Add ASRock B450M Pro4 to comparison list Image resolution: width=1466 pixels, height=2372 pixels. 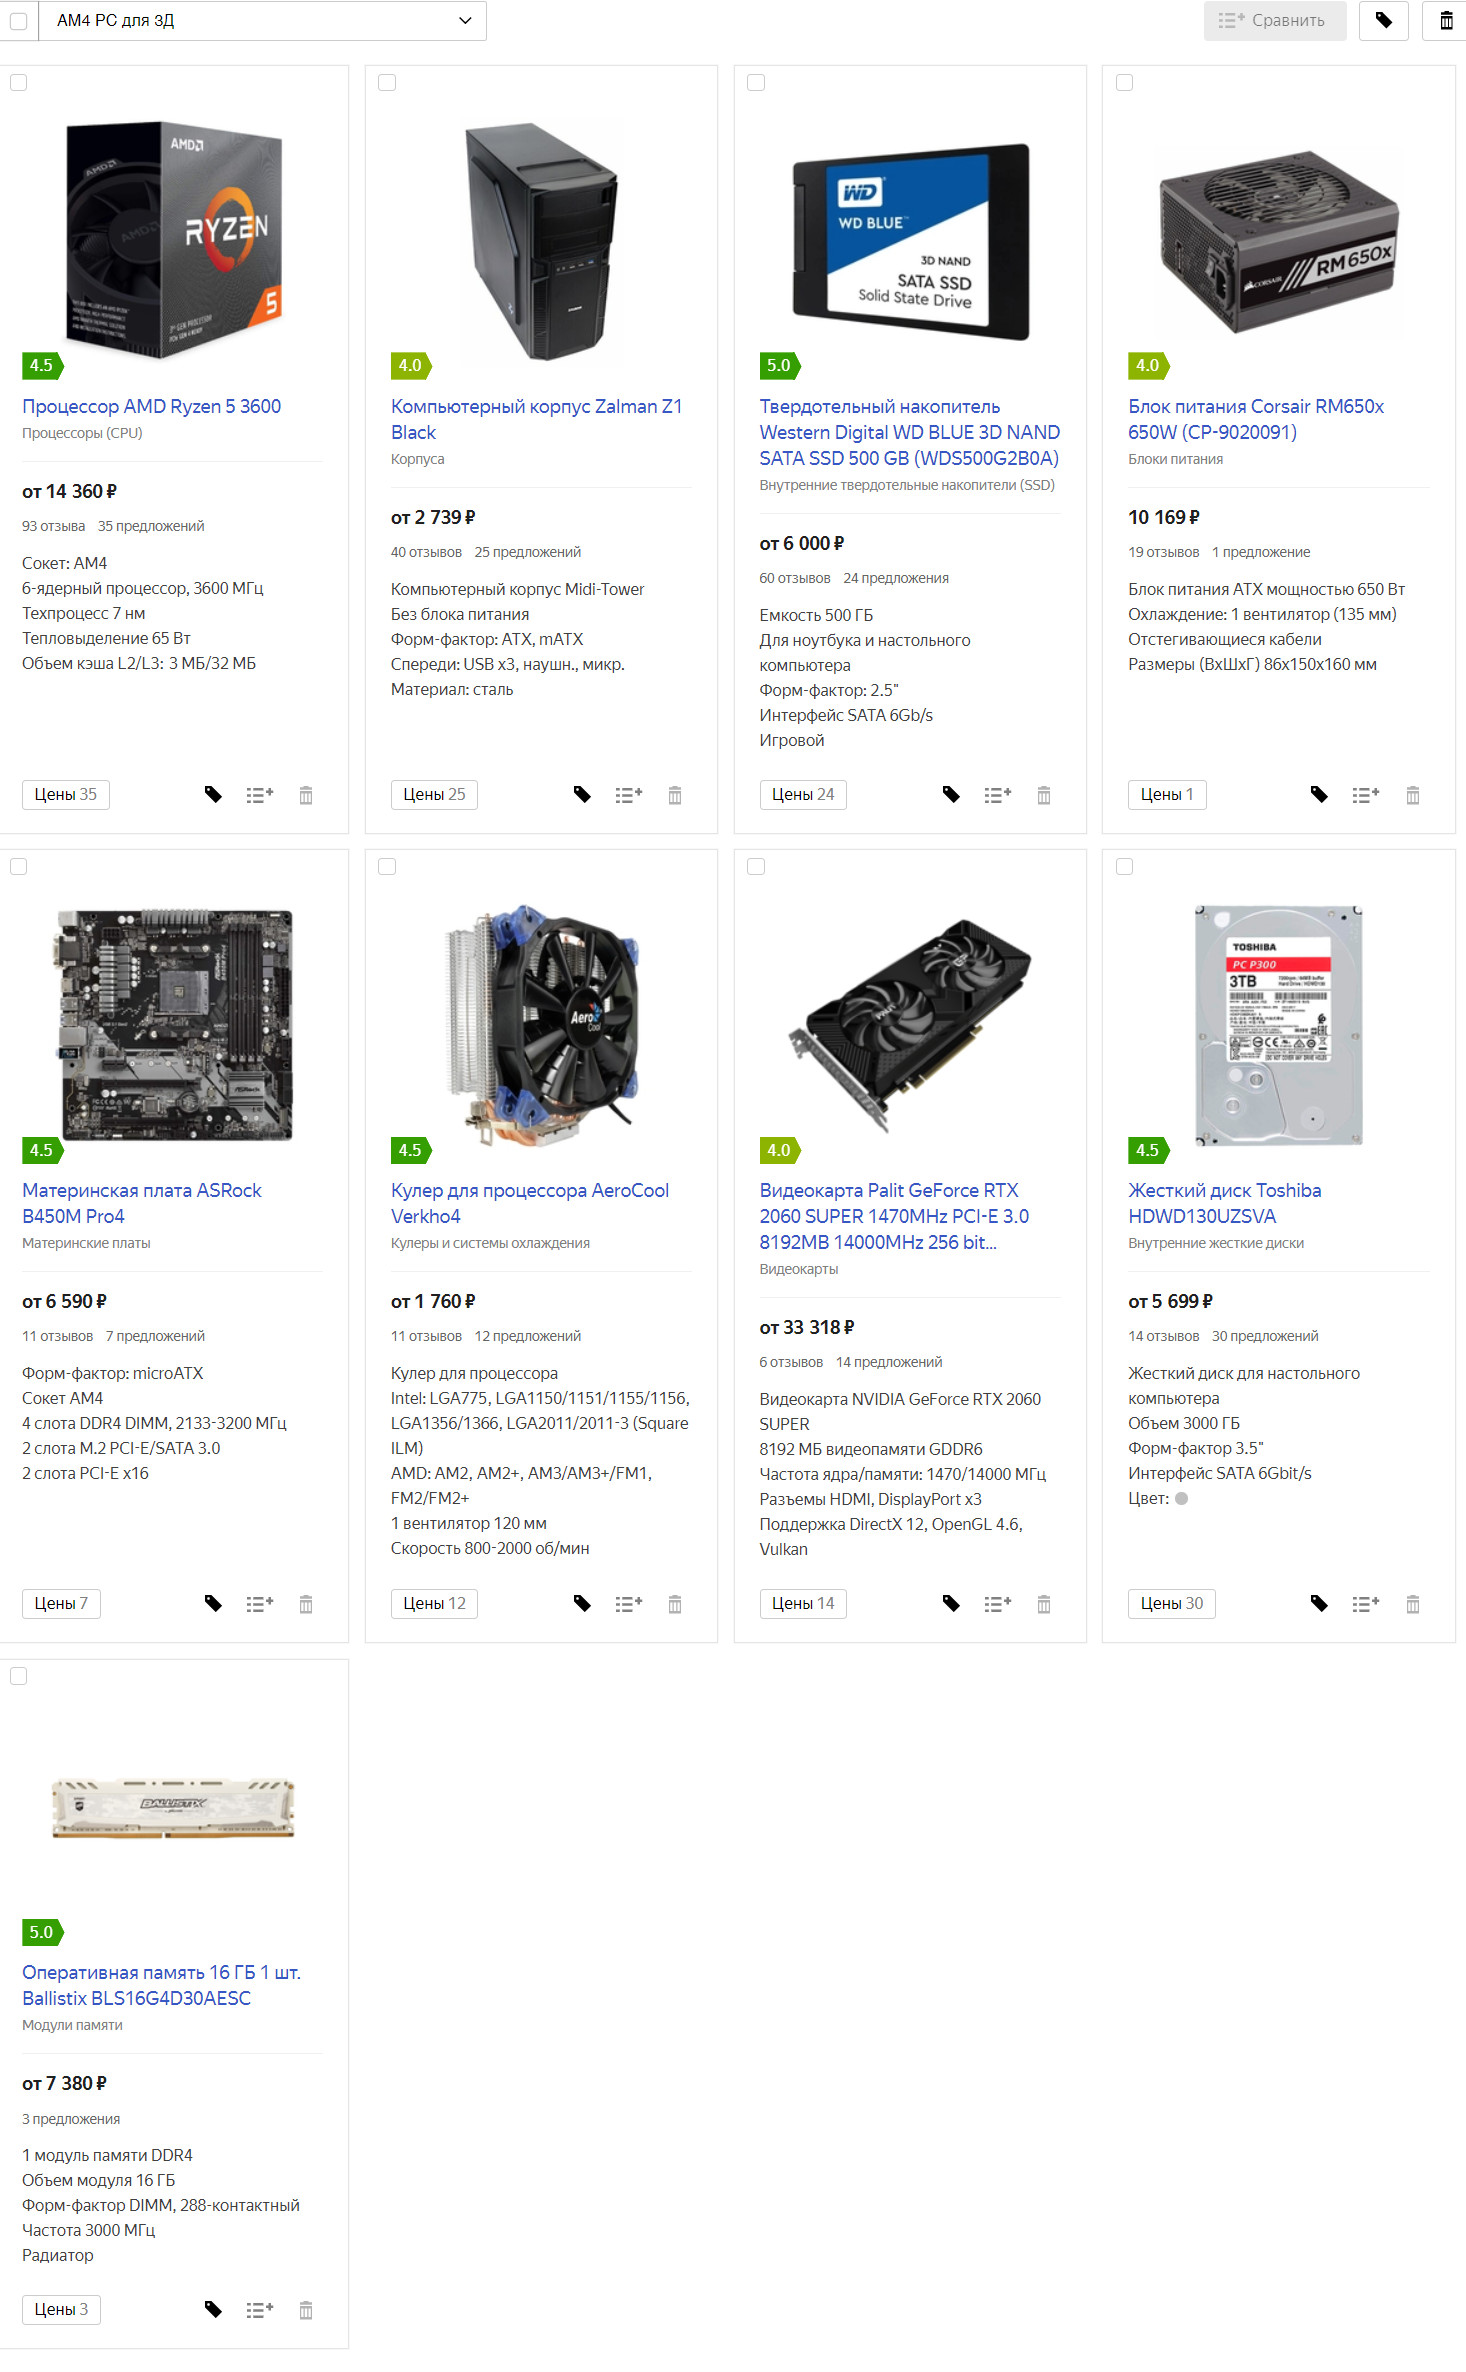click(260, 1604)
